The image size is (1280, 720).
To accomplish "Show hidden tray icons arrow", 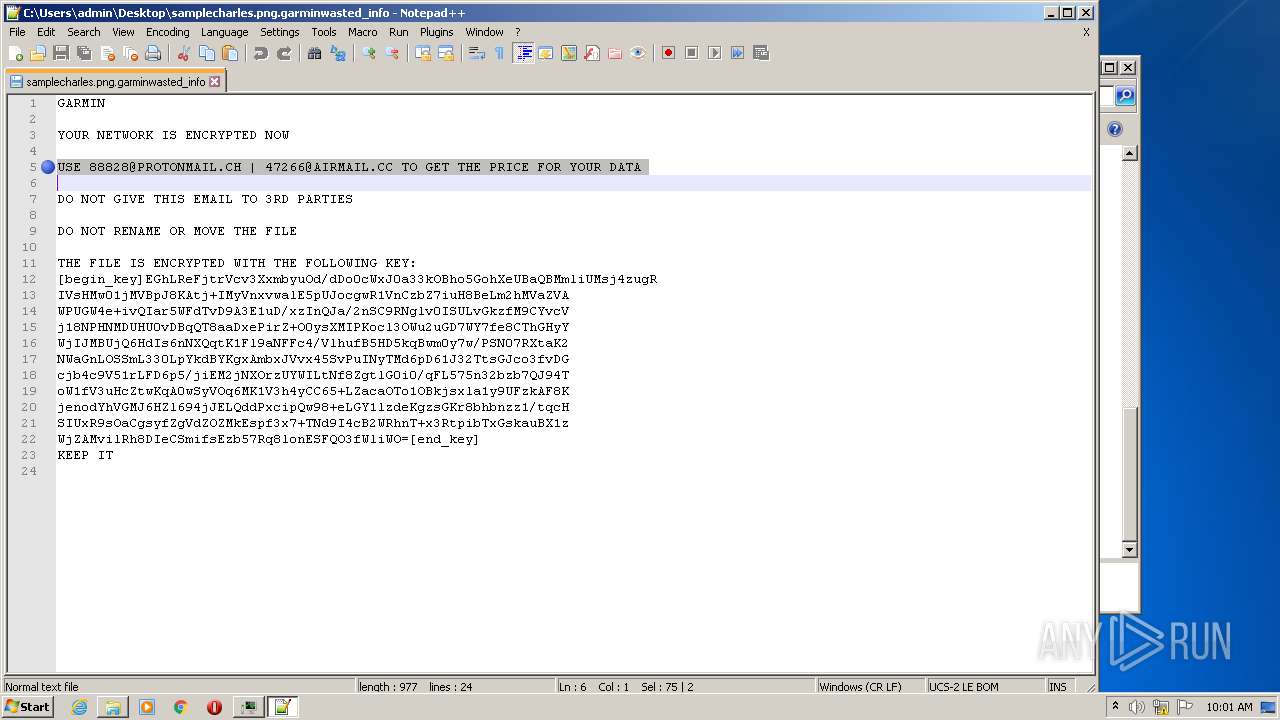I will point(1116,707).
